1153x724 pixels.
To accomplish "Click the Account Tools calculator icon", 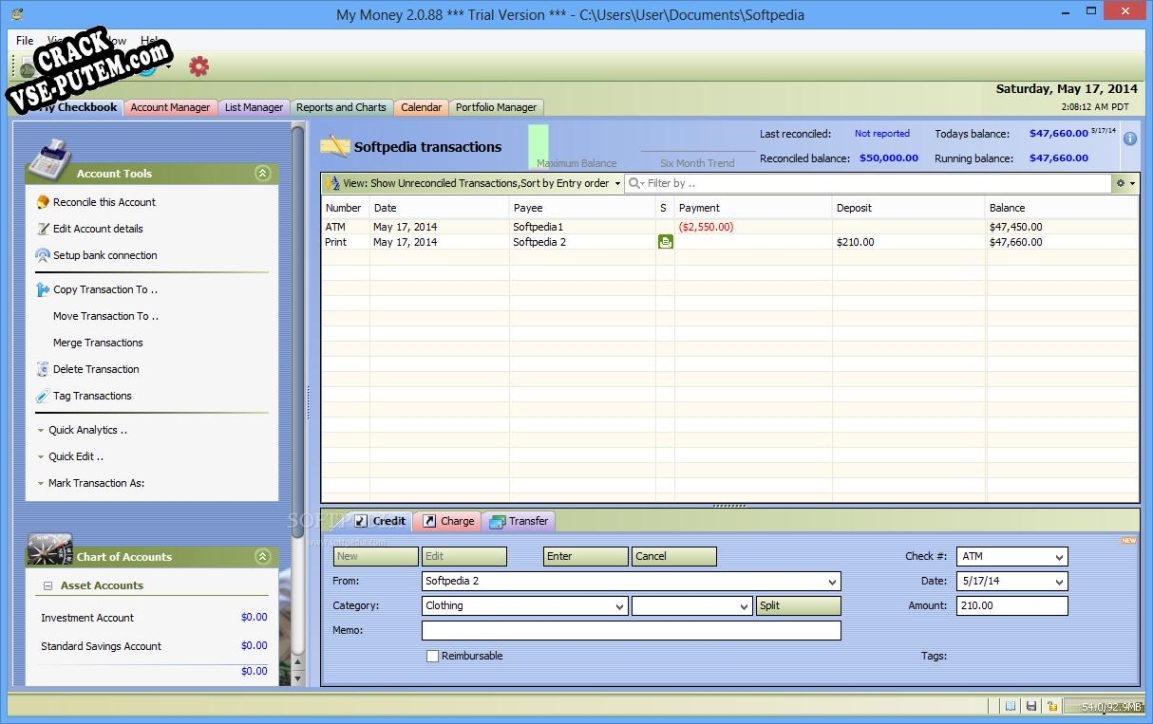I will (x=49, y=160).
